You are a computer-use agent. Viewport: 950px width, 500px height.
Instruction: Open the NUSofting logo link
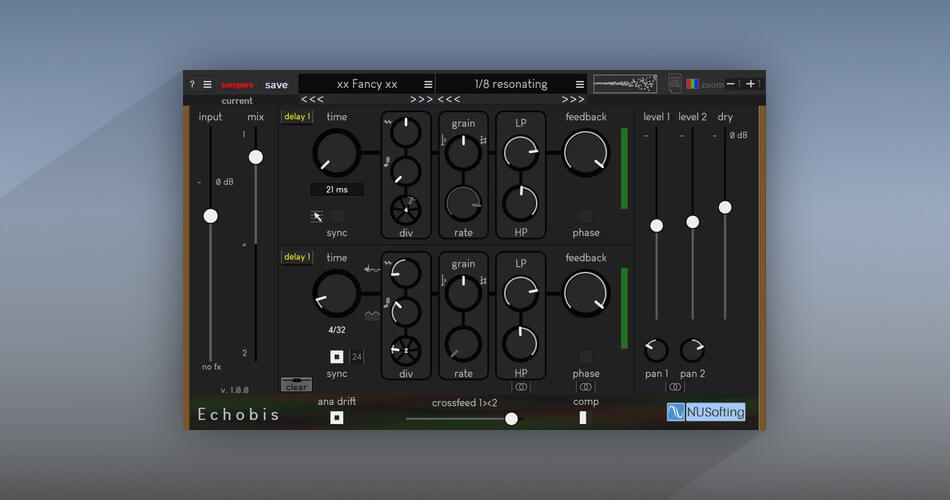[x=706, y=412]
